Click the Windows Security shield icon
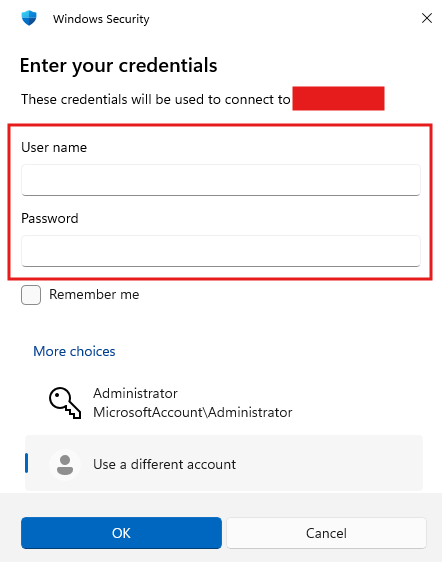Image resolution: width=442 pixels, height=562 pixels. (x=29, y=18)
